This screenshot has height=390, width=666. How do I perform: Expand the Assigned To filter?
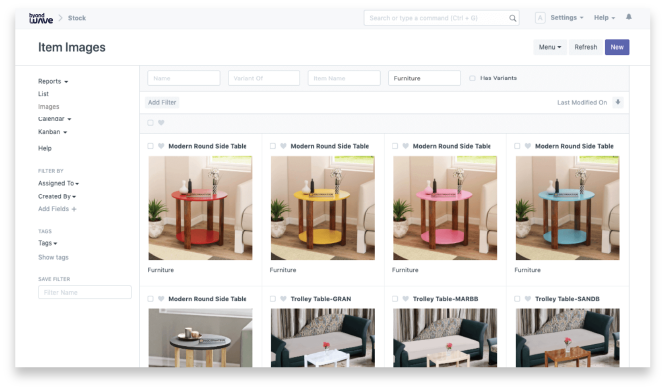click(x=58, y=184)
